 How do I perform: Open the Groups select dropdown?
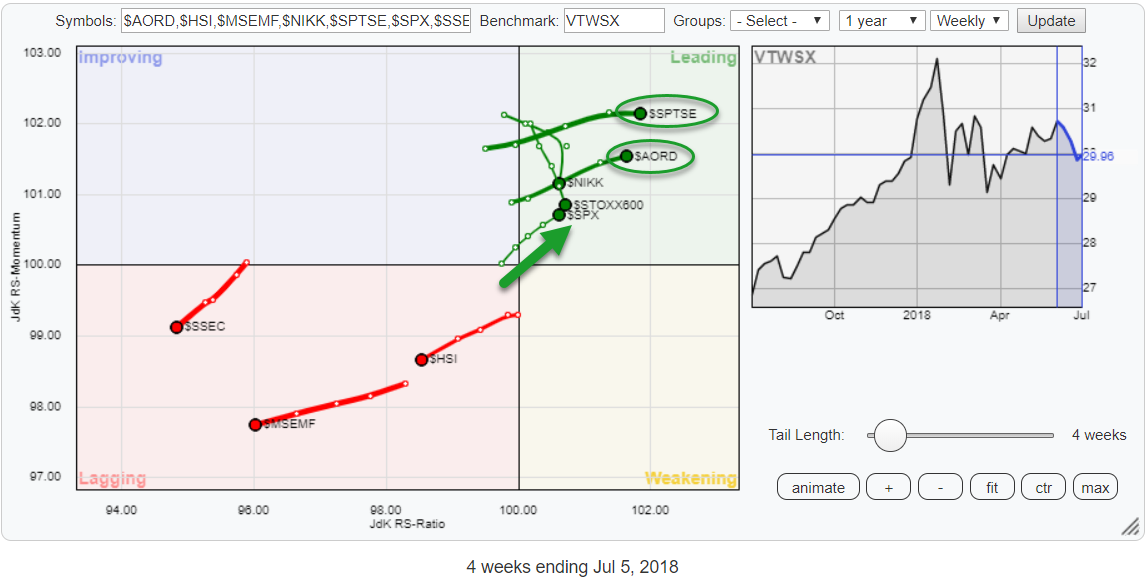[x=780, y=20]
